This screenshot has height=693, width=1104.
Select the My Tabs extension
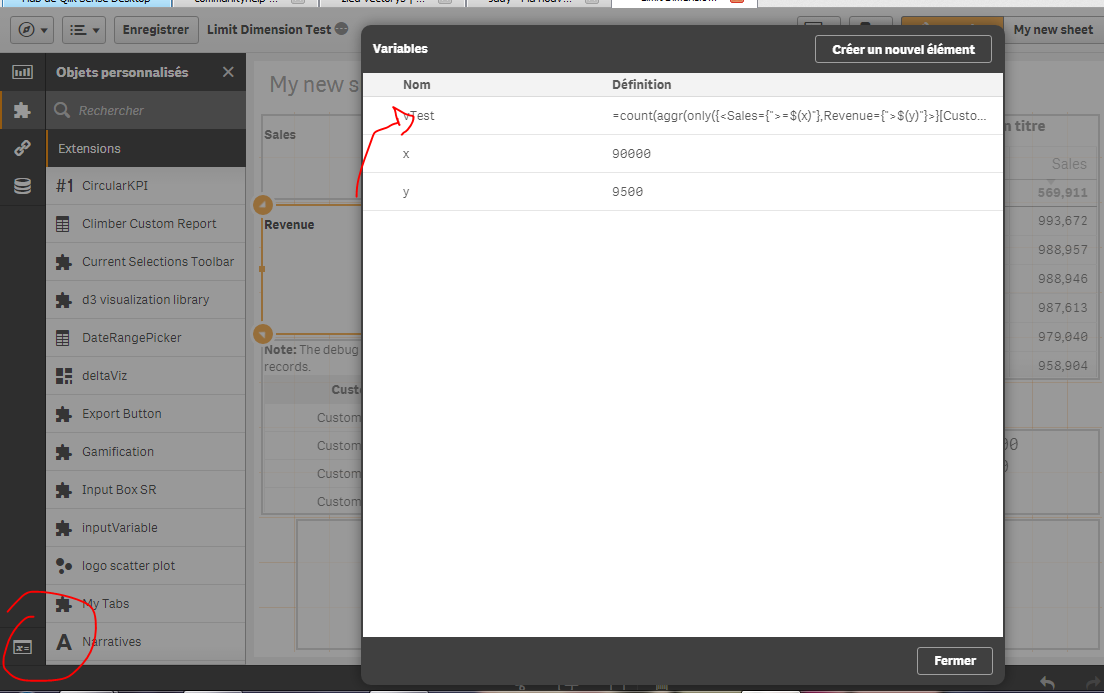146,604
